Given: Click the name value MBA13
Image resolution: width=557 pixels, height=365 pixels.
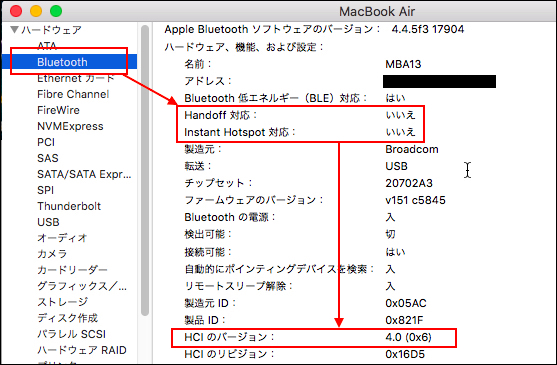Looking at the screenshot, I should click(x=403, y=64).
